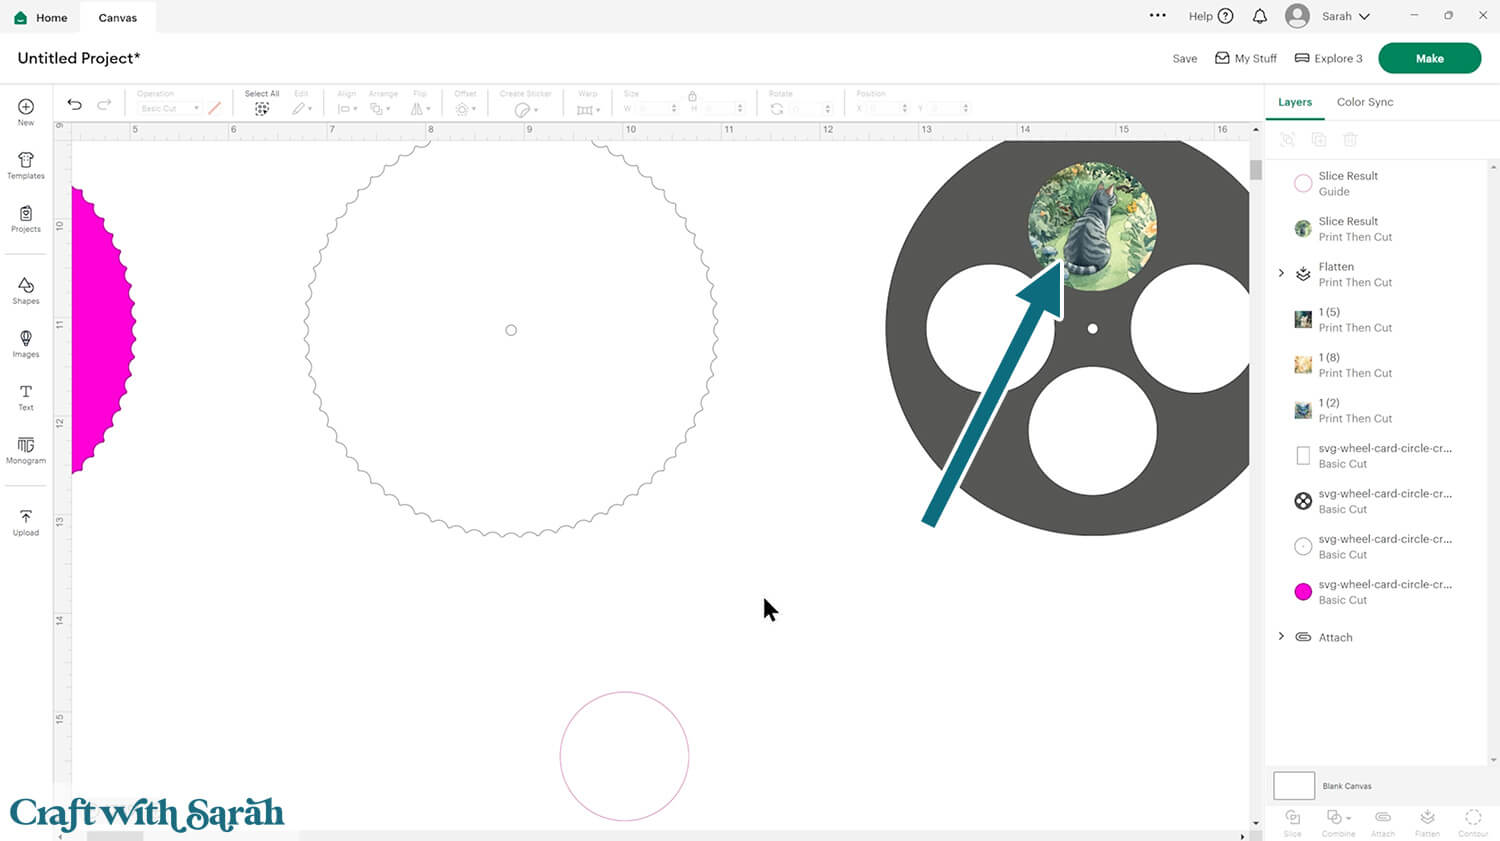The width and height of the screenshot is (1500, 841).
Task: Click the Blank Canvas color swatch
Action: [x=1294, y=786]
